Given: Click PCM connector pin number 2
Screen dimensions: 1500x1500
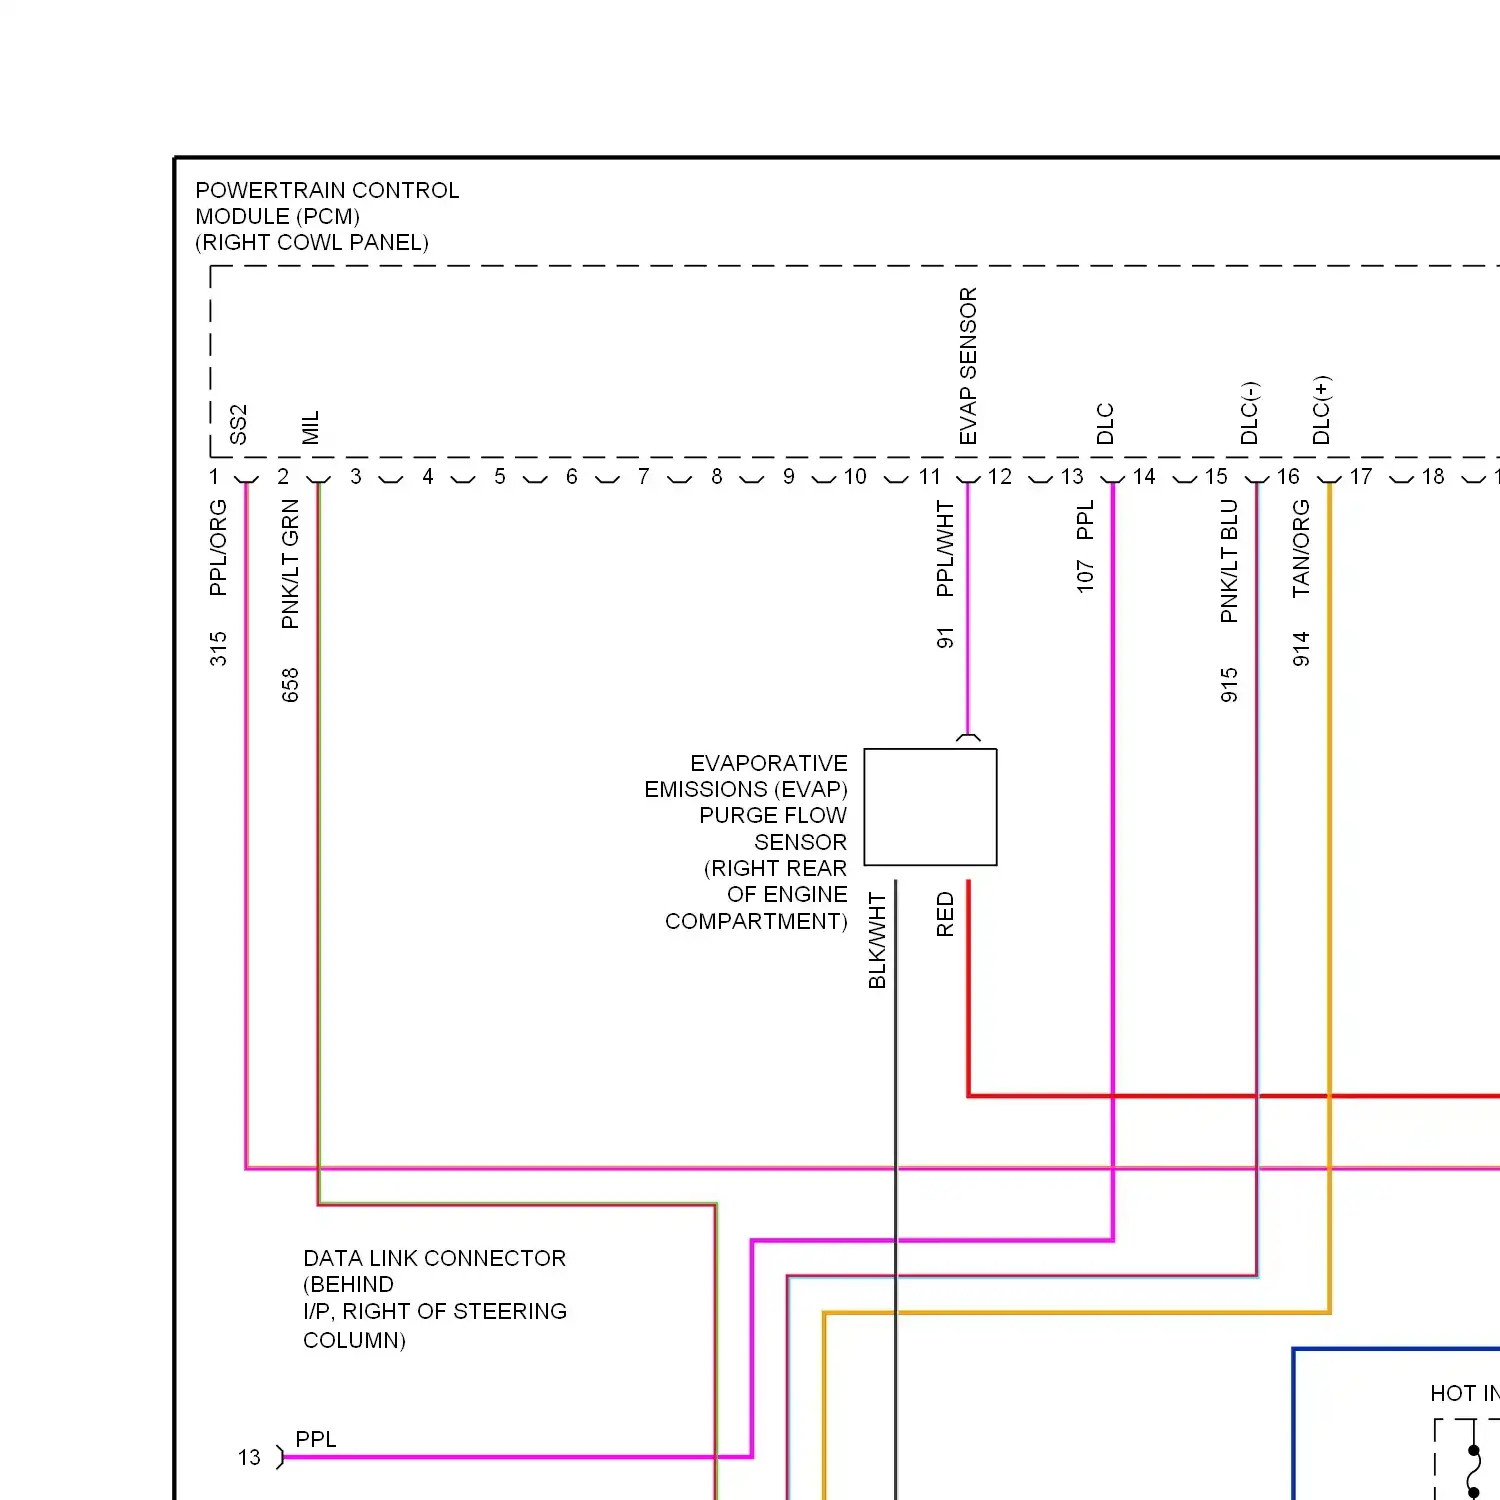Looking at the screenshot, I should pos(283,477).
